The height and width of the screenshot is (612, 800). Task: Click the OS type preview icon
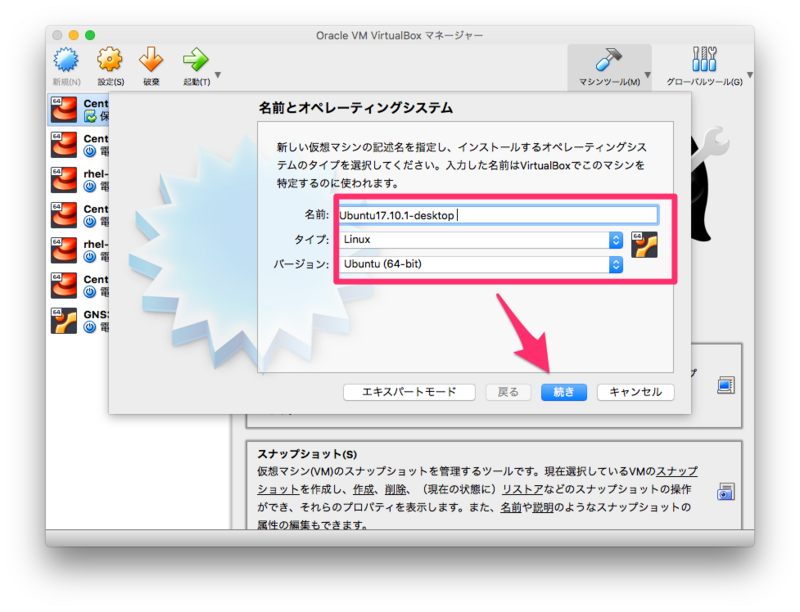[x=644, y=245]
